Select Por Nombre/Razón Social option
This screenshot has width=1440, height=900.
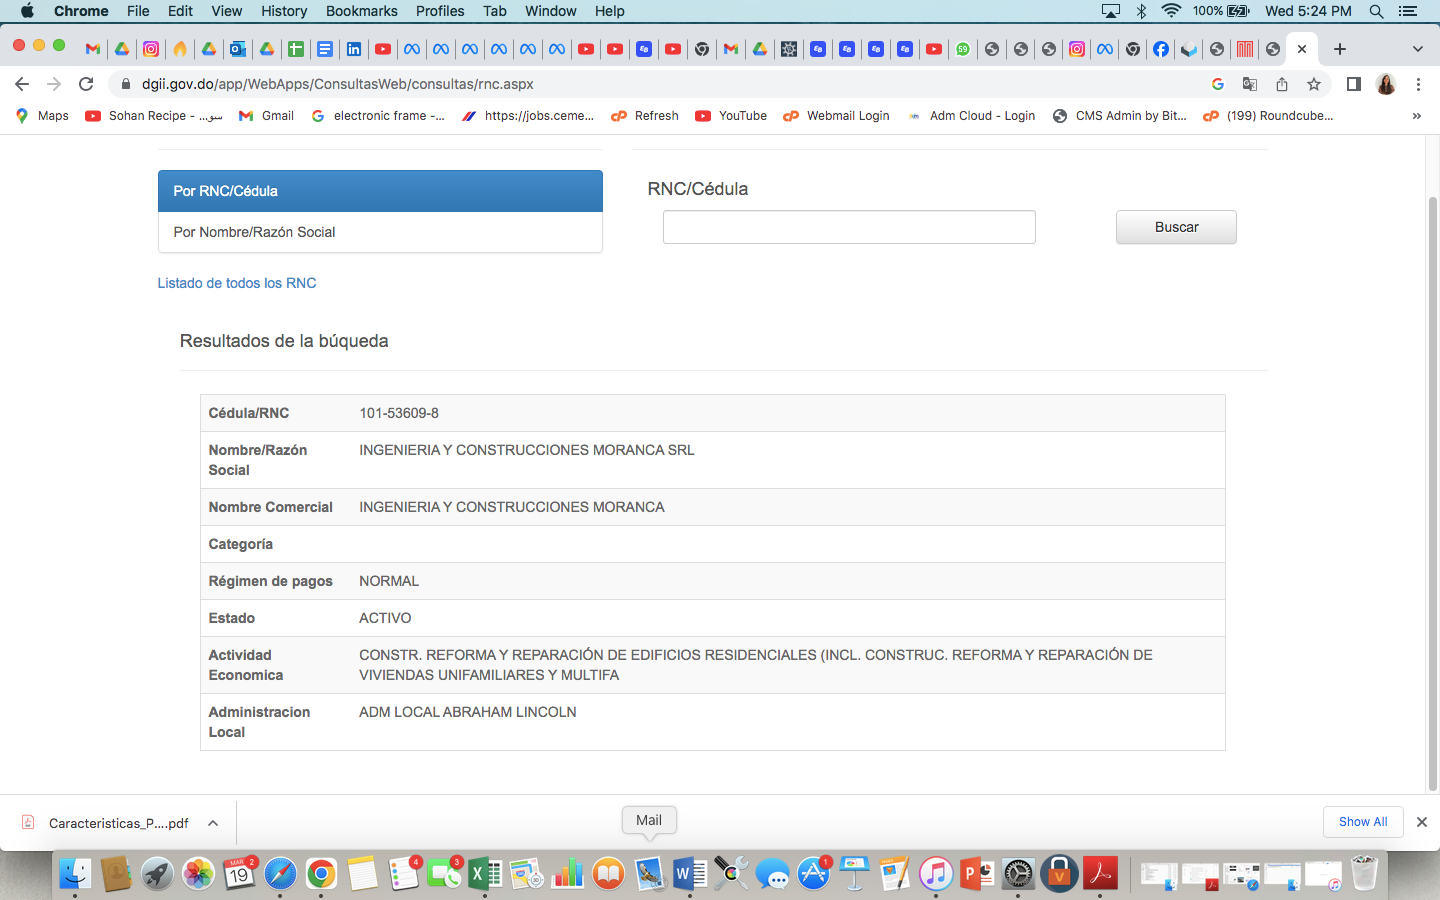[380, 232]
